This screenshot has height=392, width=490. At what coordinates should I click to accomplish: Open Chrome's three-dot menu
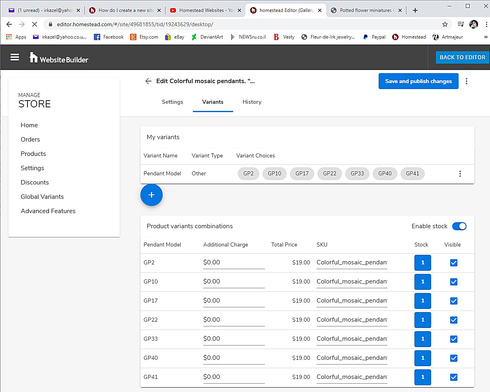tap(486, 24)
